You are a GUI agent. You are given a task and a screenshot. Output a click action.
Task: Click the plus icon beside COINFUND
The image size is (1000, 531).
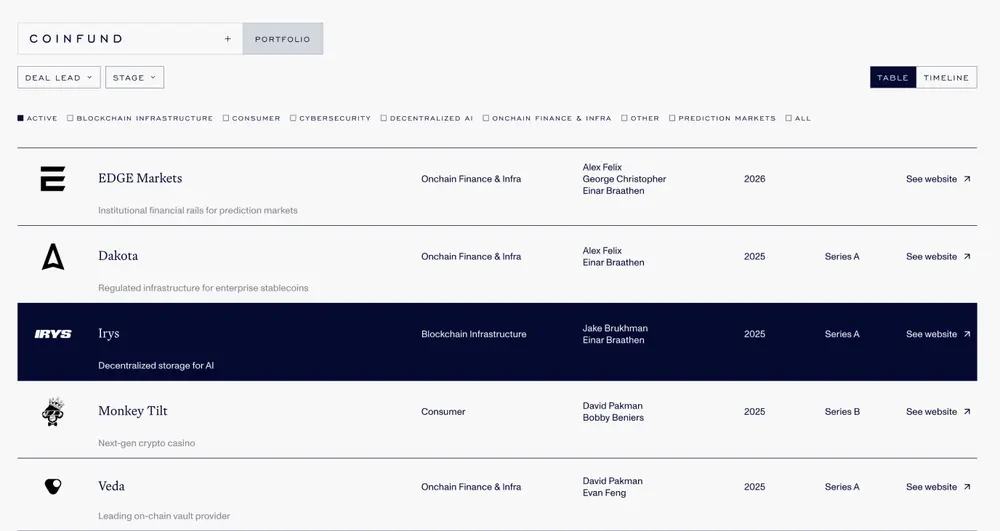pyautogui.click(x=228, y=39)
